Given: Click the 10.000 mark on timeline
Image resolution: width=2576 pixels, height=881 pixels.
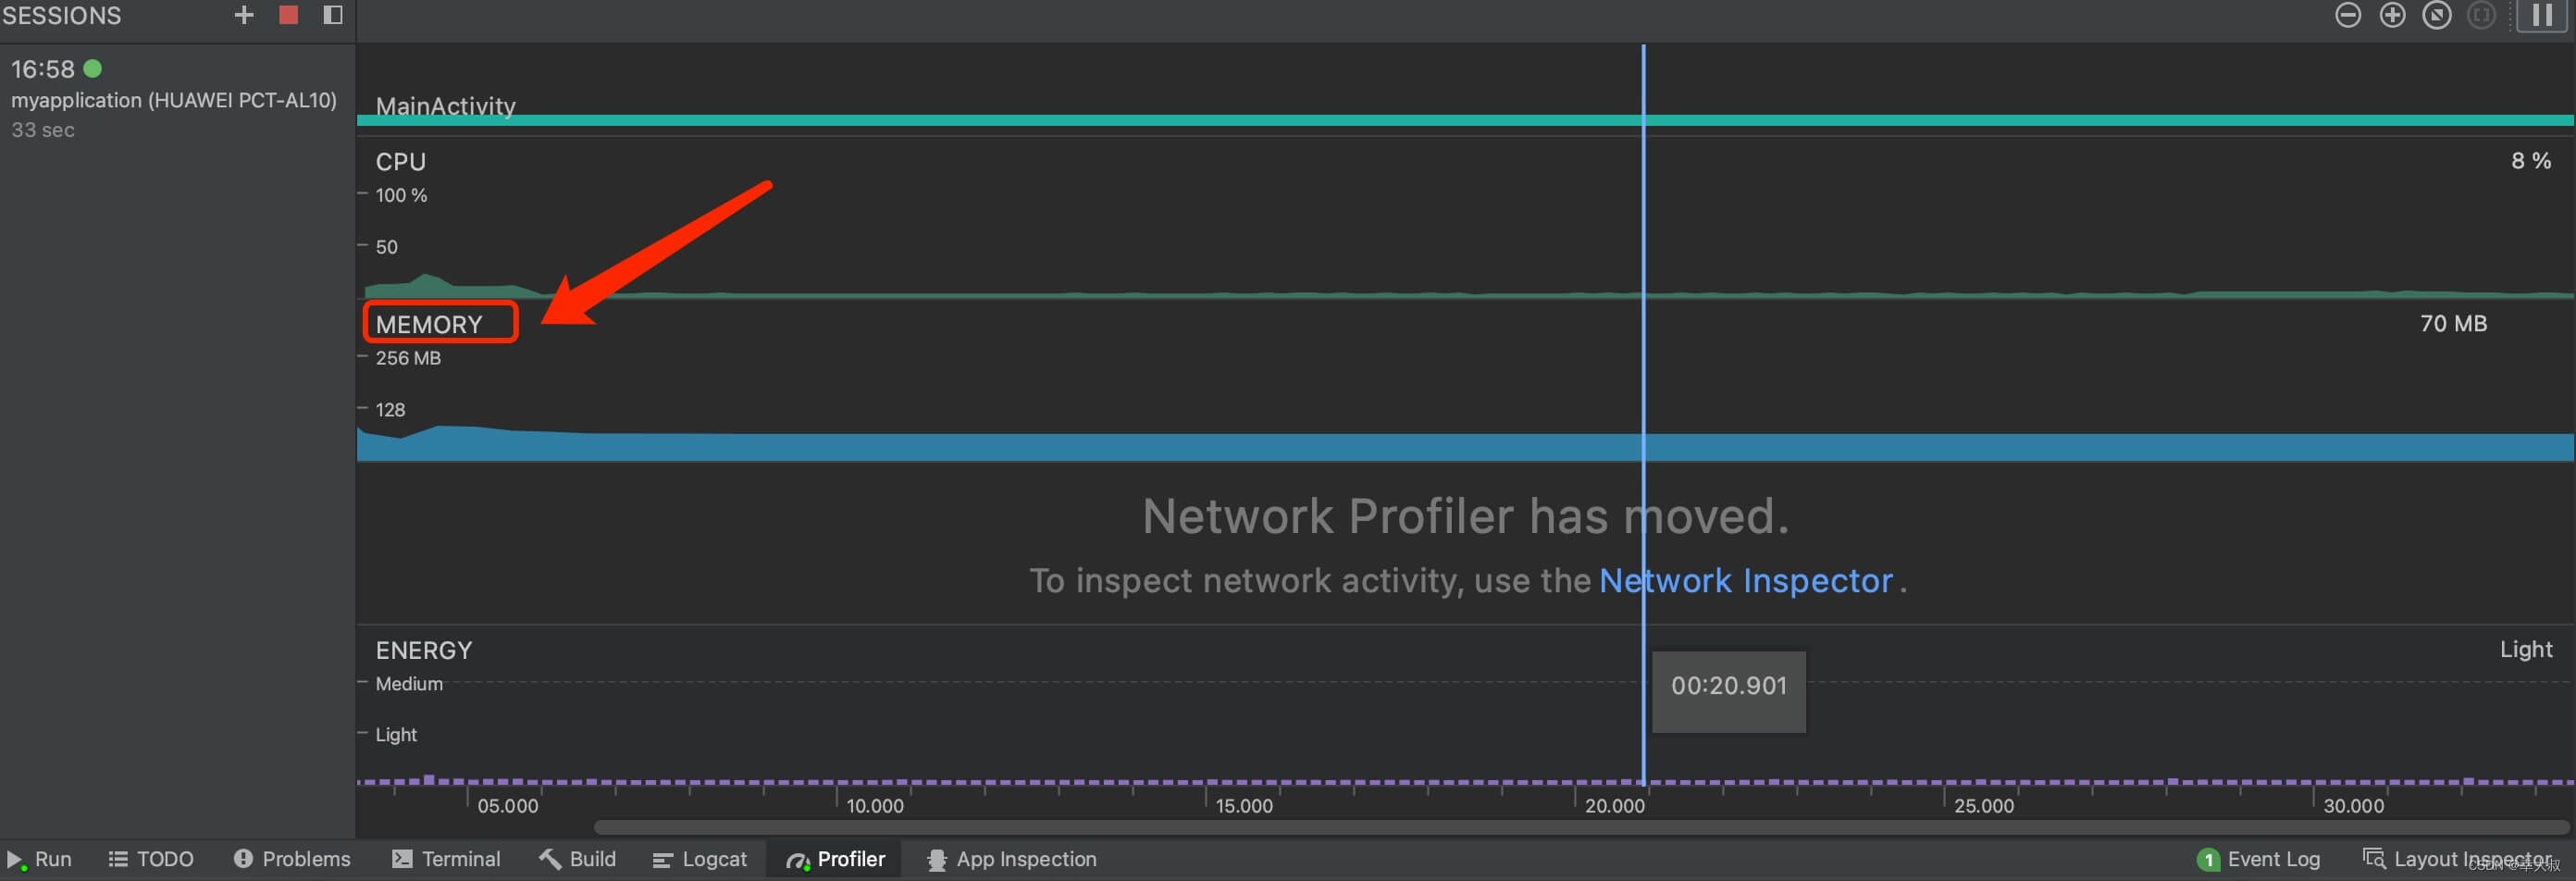Looking at the screenshot, I should pos(874,805).
